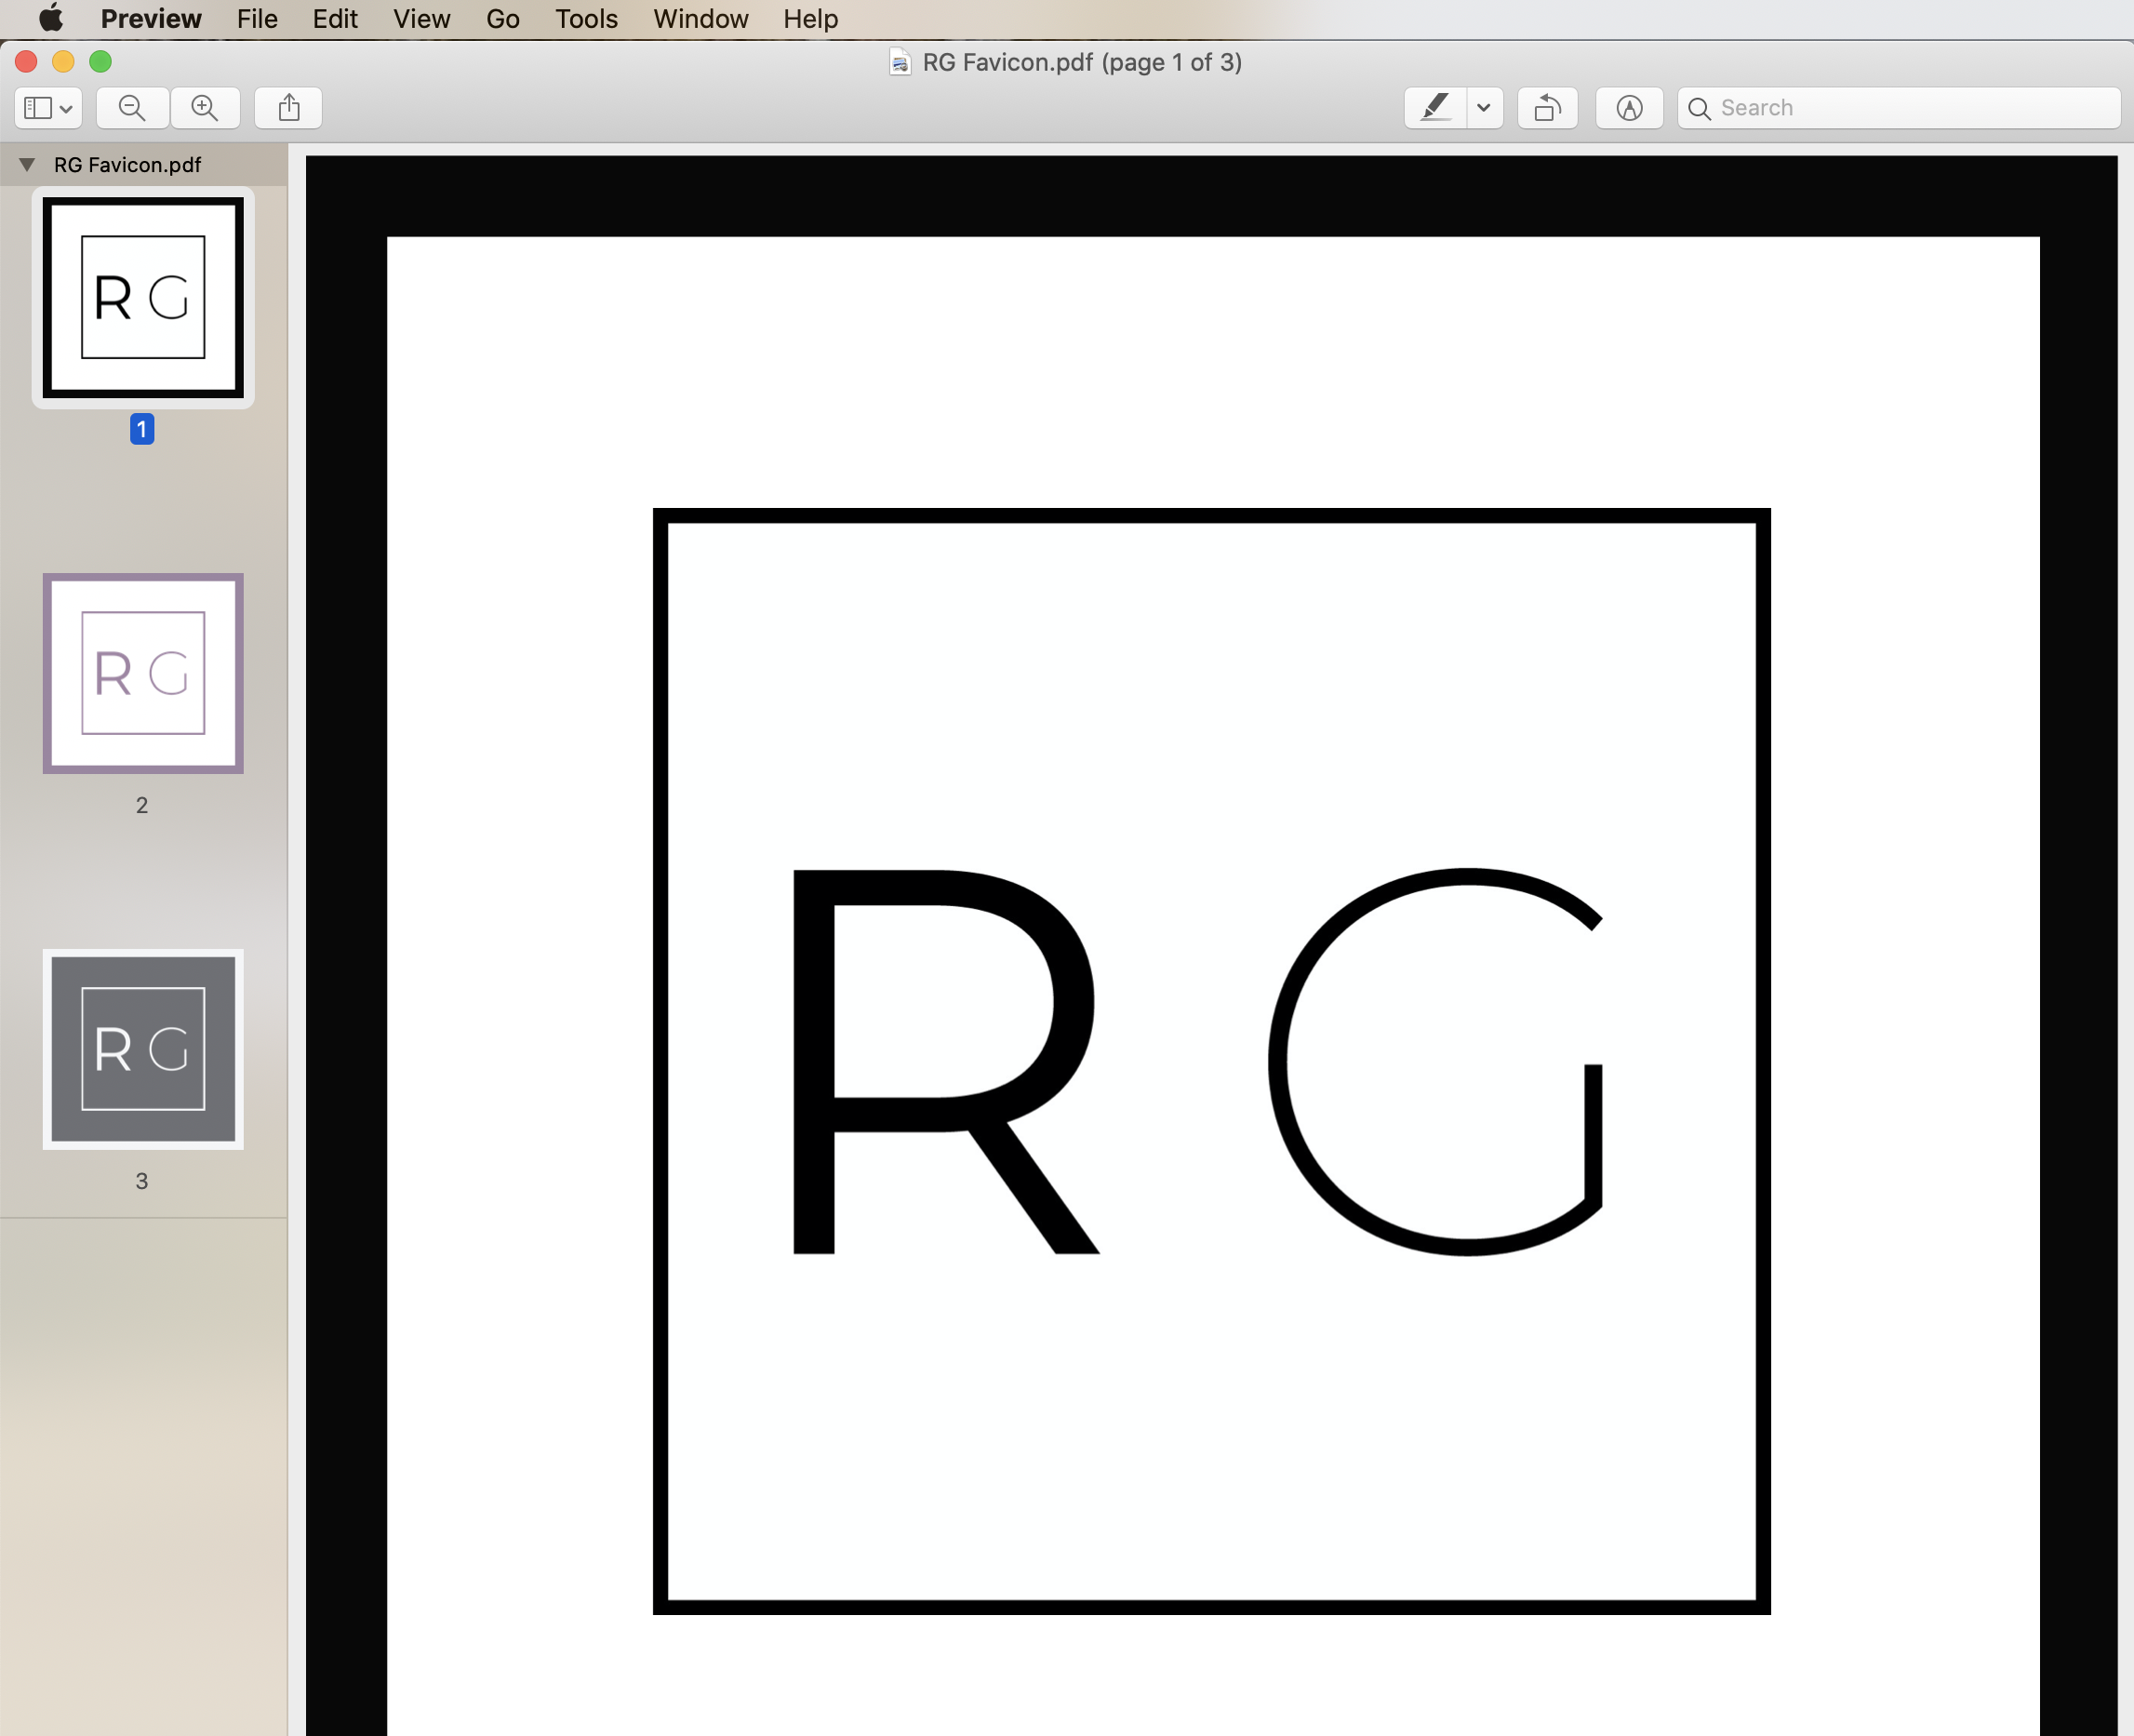The width and height of the screenshot is (2134, 1736).
Task: Click the zoom in magnifier icon
Action: [205, 108]
